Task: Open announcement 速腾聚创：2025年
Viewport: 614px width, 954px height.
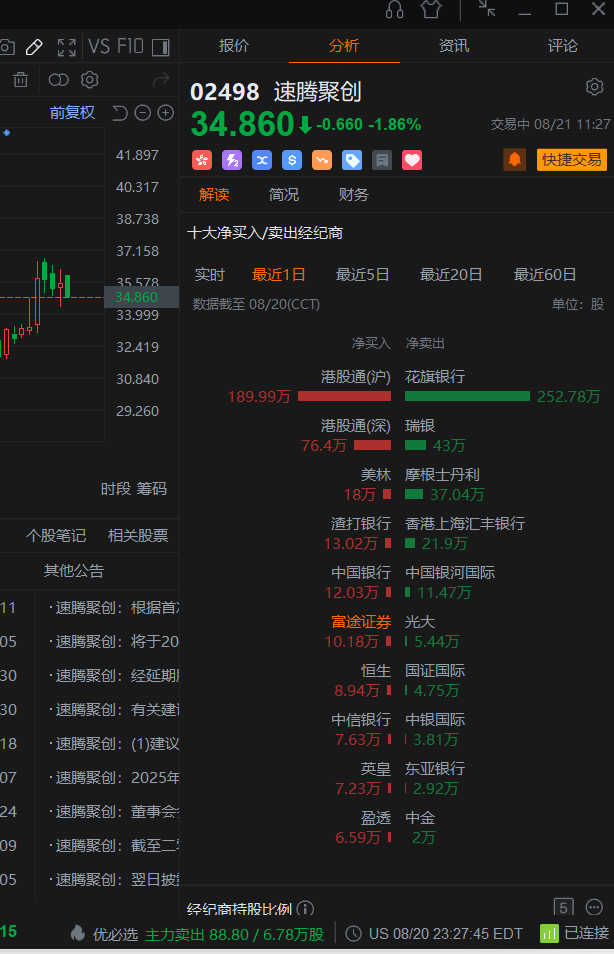Action: 114,778
